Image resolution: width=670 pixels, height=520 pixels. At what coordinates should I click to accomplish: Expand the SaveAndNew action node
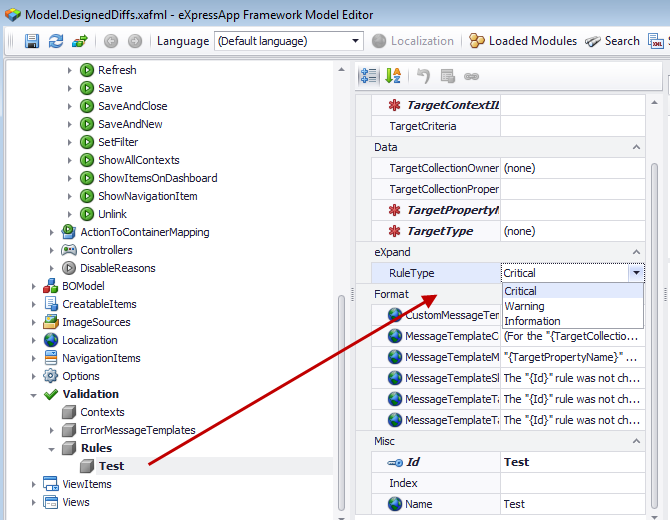(70, 124)
